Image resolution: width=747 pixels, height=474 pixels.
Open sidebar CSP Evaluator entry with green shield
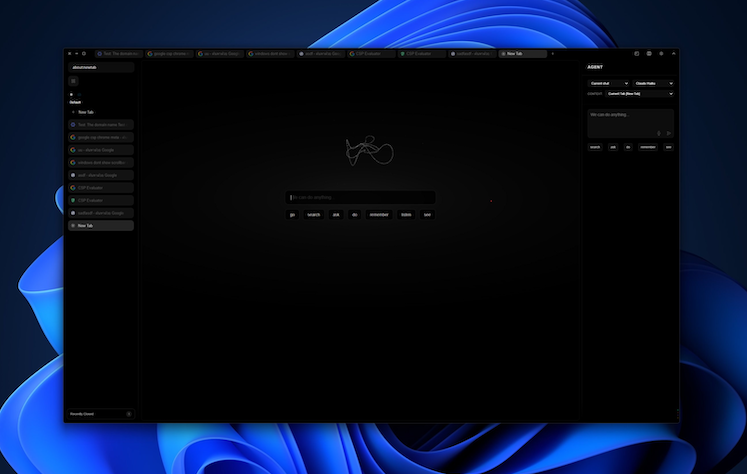coord(101,201)
